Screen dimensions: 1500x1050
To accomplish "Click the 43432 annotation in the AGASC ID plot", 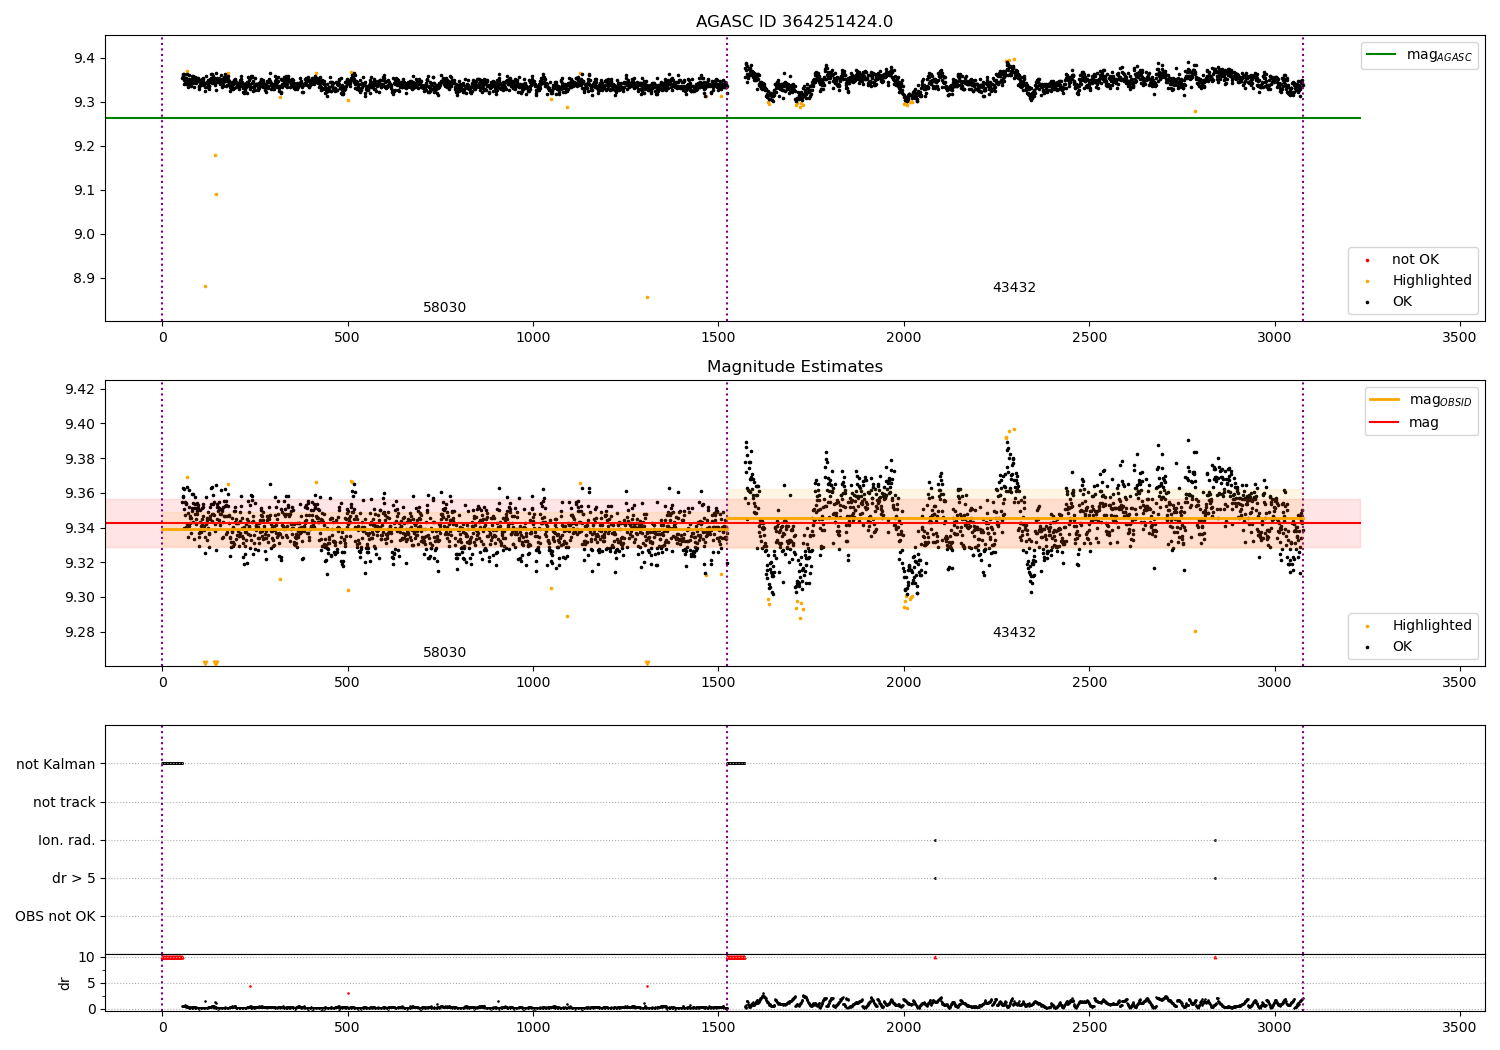I will coord(1014,288).
